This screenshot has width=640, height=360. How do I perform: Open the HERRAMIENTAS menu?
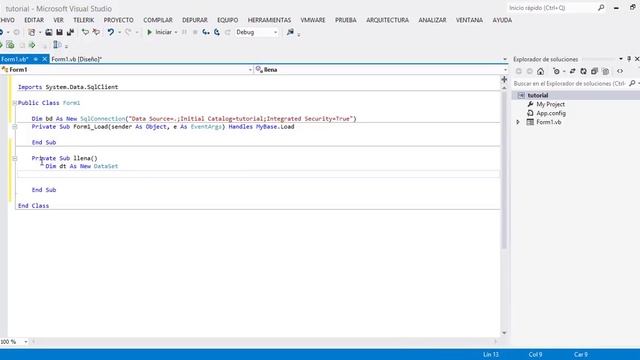point(269,20)
